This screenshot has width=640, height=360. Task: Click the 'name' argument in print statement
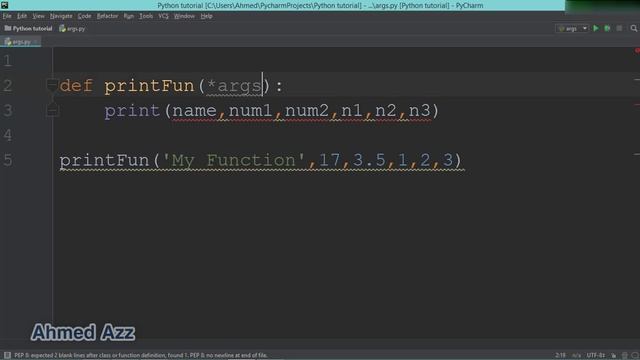coord(194,111)
